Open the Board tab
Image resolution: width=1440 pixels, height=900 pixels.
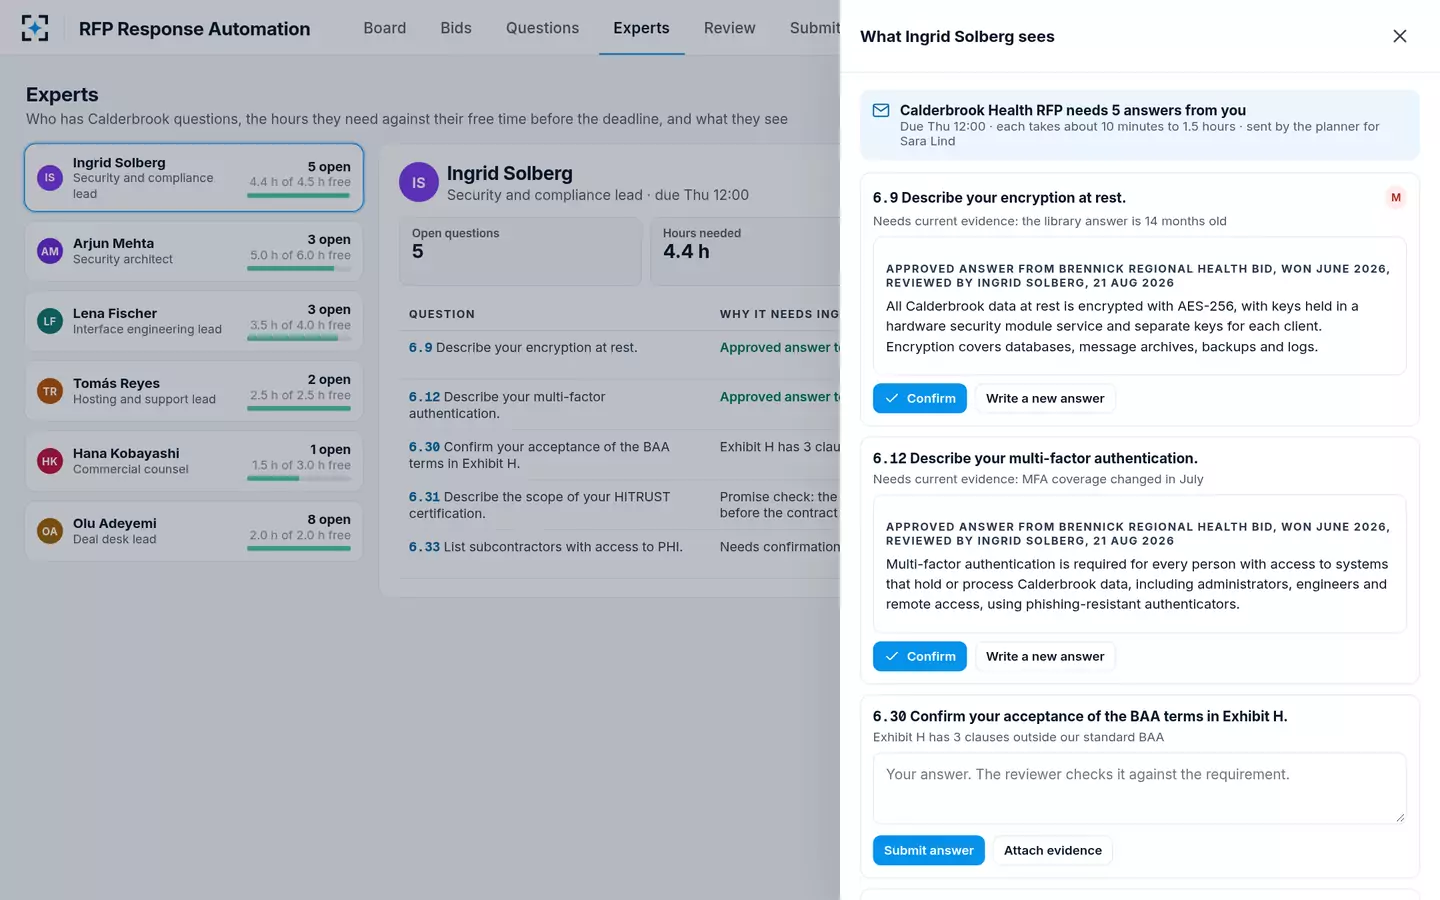pos(385,28)
